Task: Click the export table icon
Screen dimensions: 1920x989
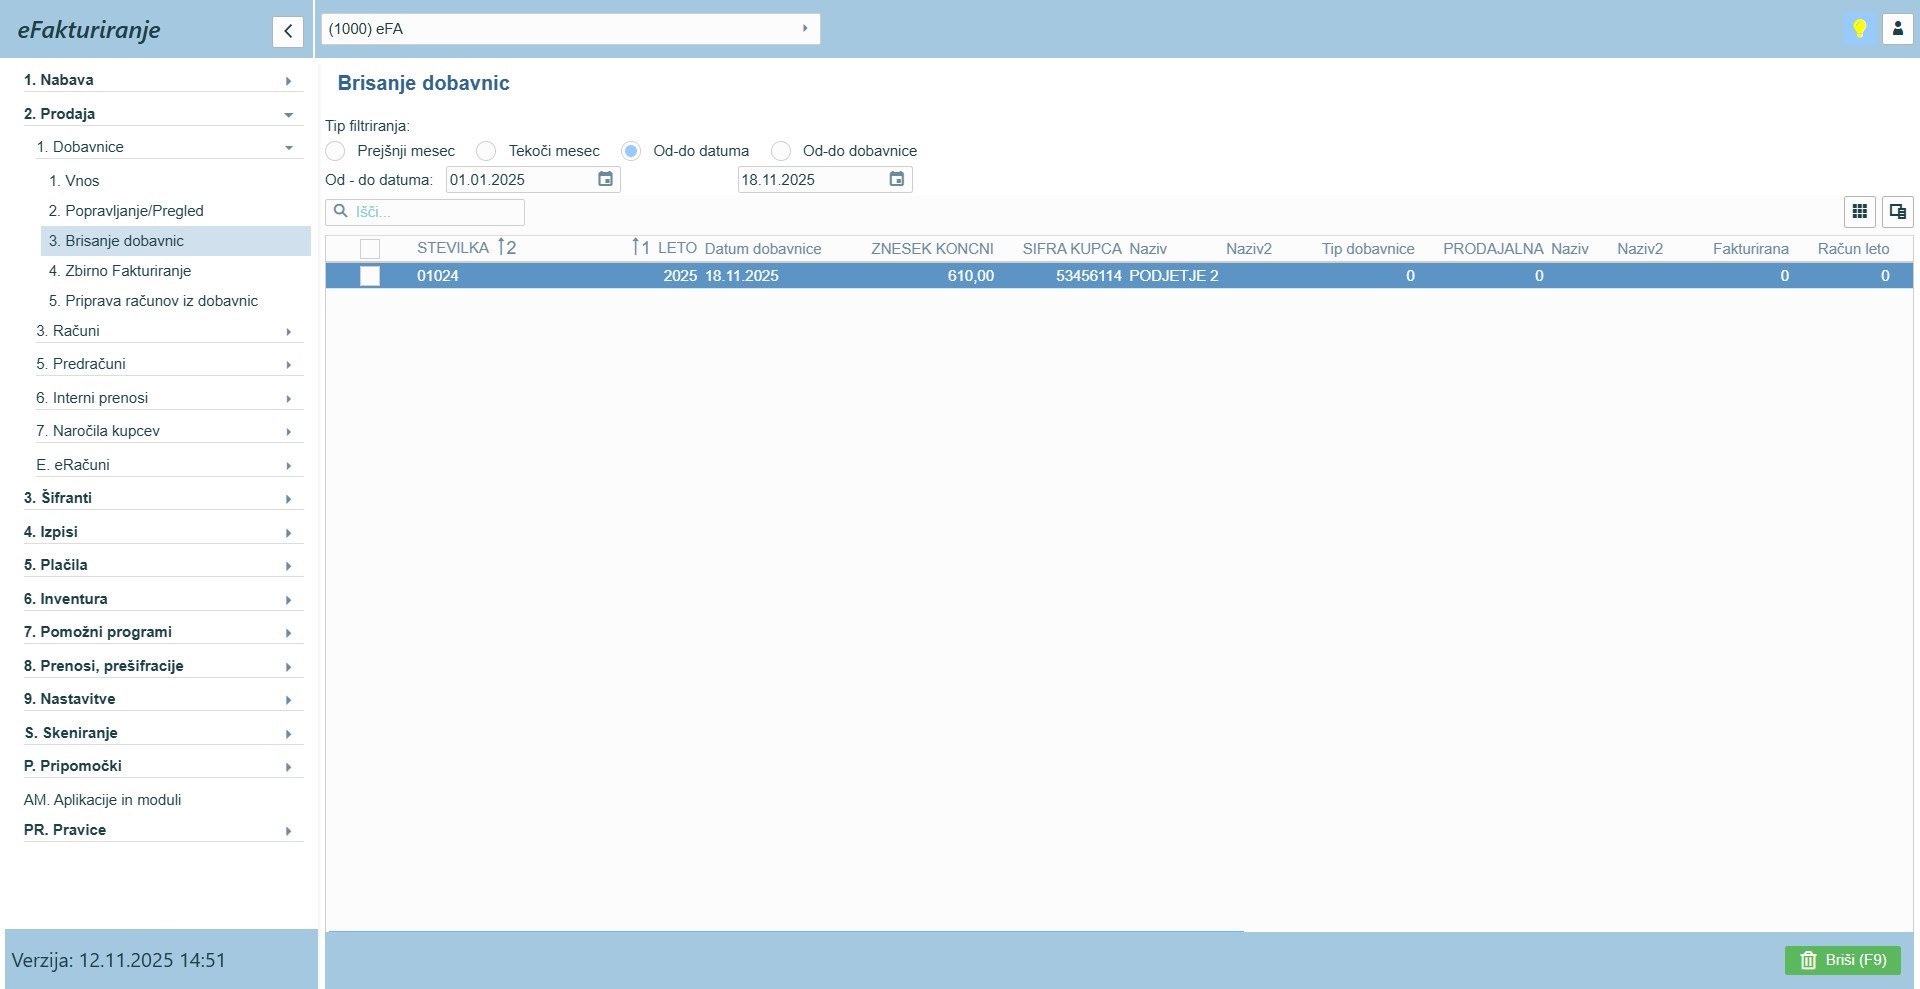Action: tap(1897, 211)
